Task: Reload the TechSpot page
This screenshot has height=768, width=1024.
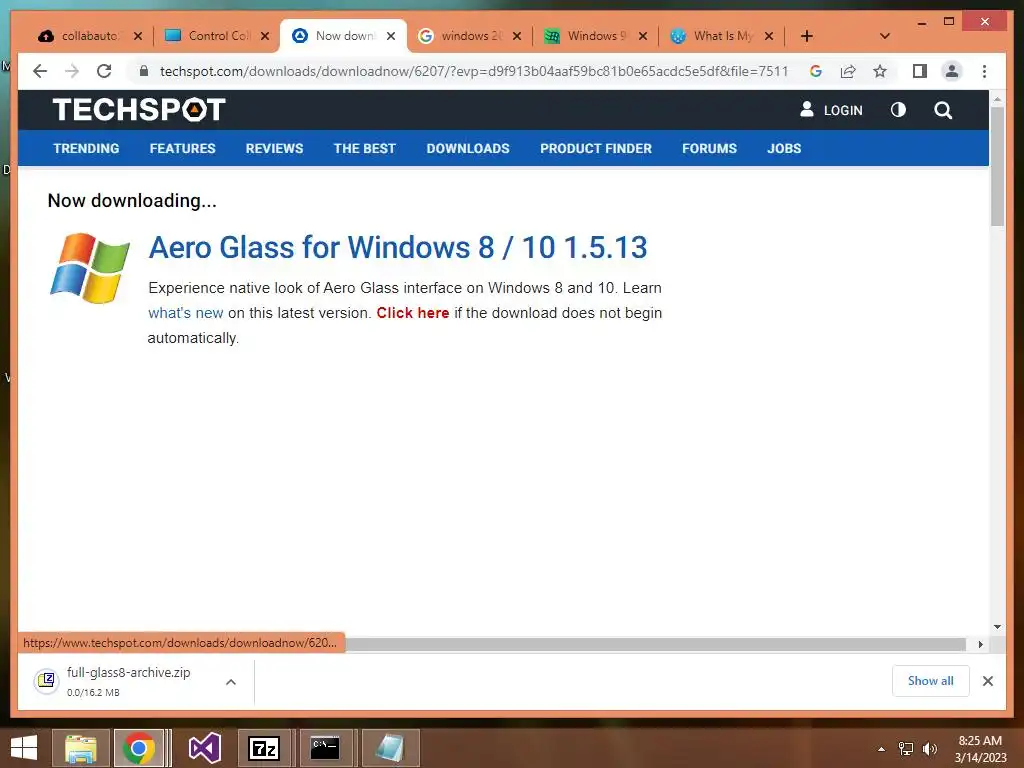Action: pos(104,71)
